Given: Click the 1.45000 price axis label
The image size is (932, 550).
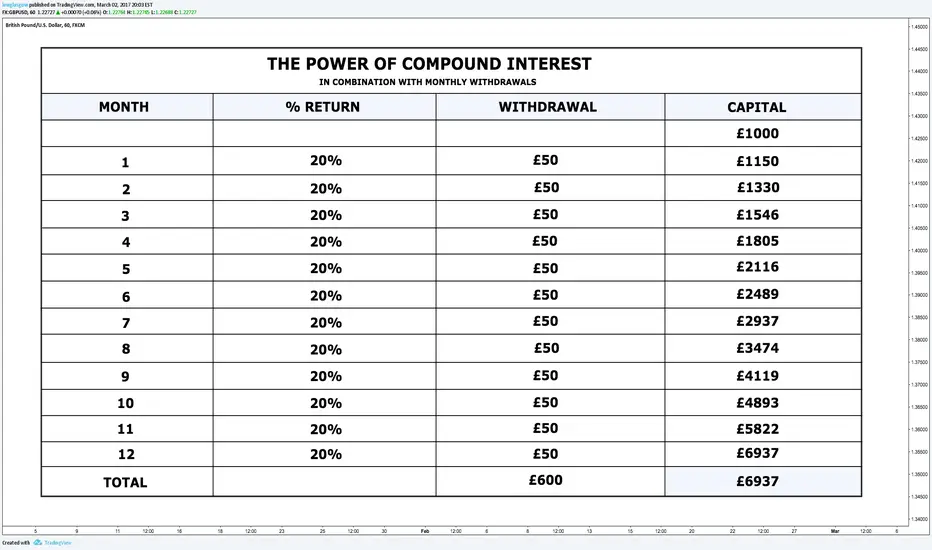Looking at the screenshot, I should [920, 27].
